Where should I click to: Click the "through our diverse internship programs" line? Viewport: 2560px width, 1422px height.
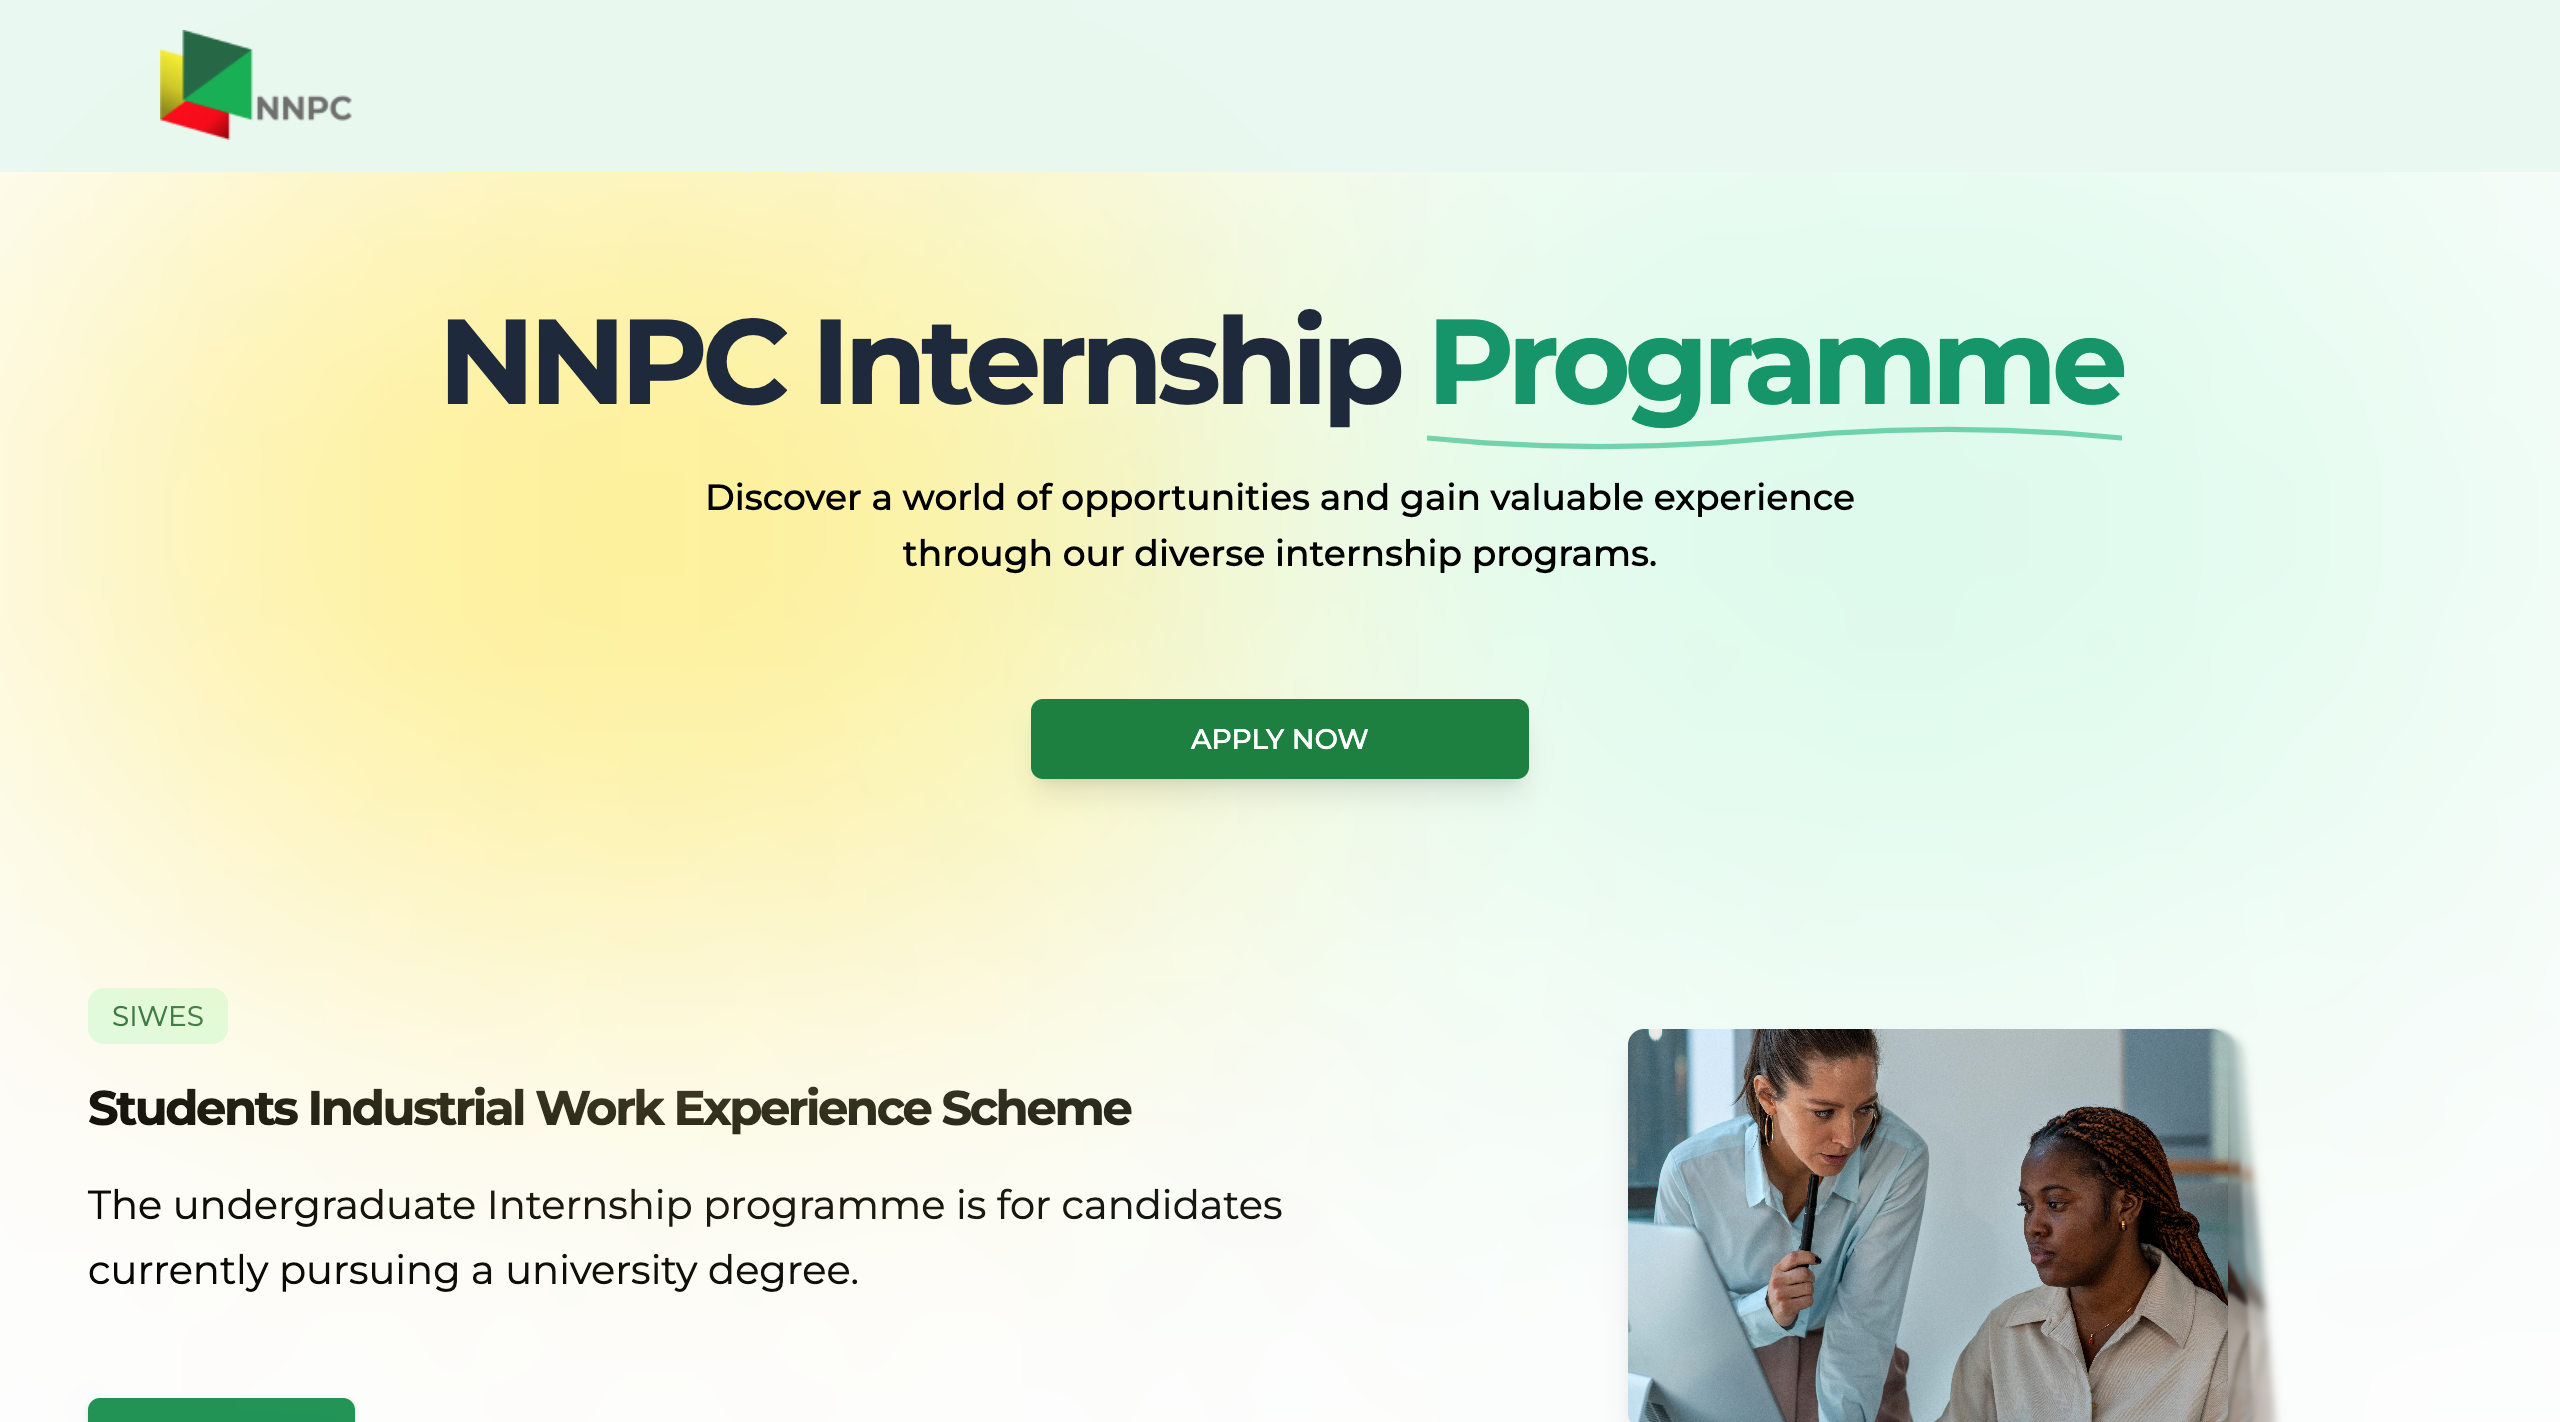1279,553
